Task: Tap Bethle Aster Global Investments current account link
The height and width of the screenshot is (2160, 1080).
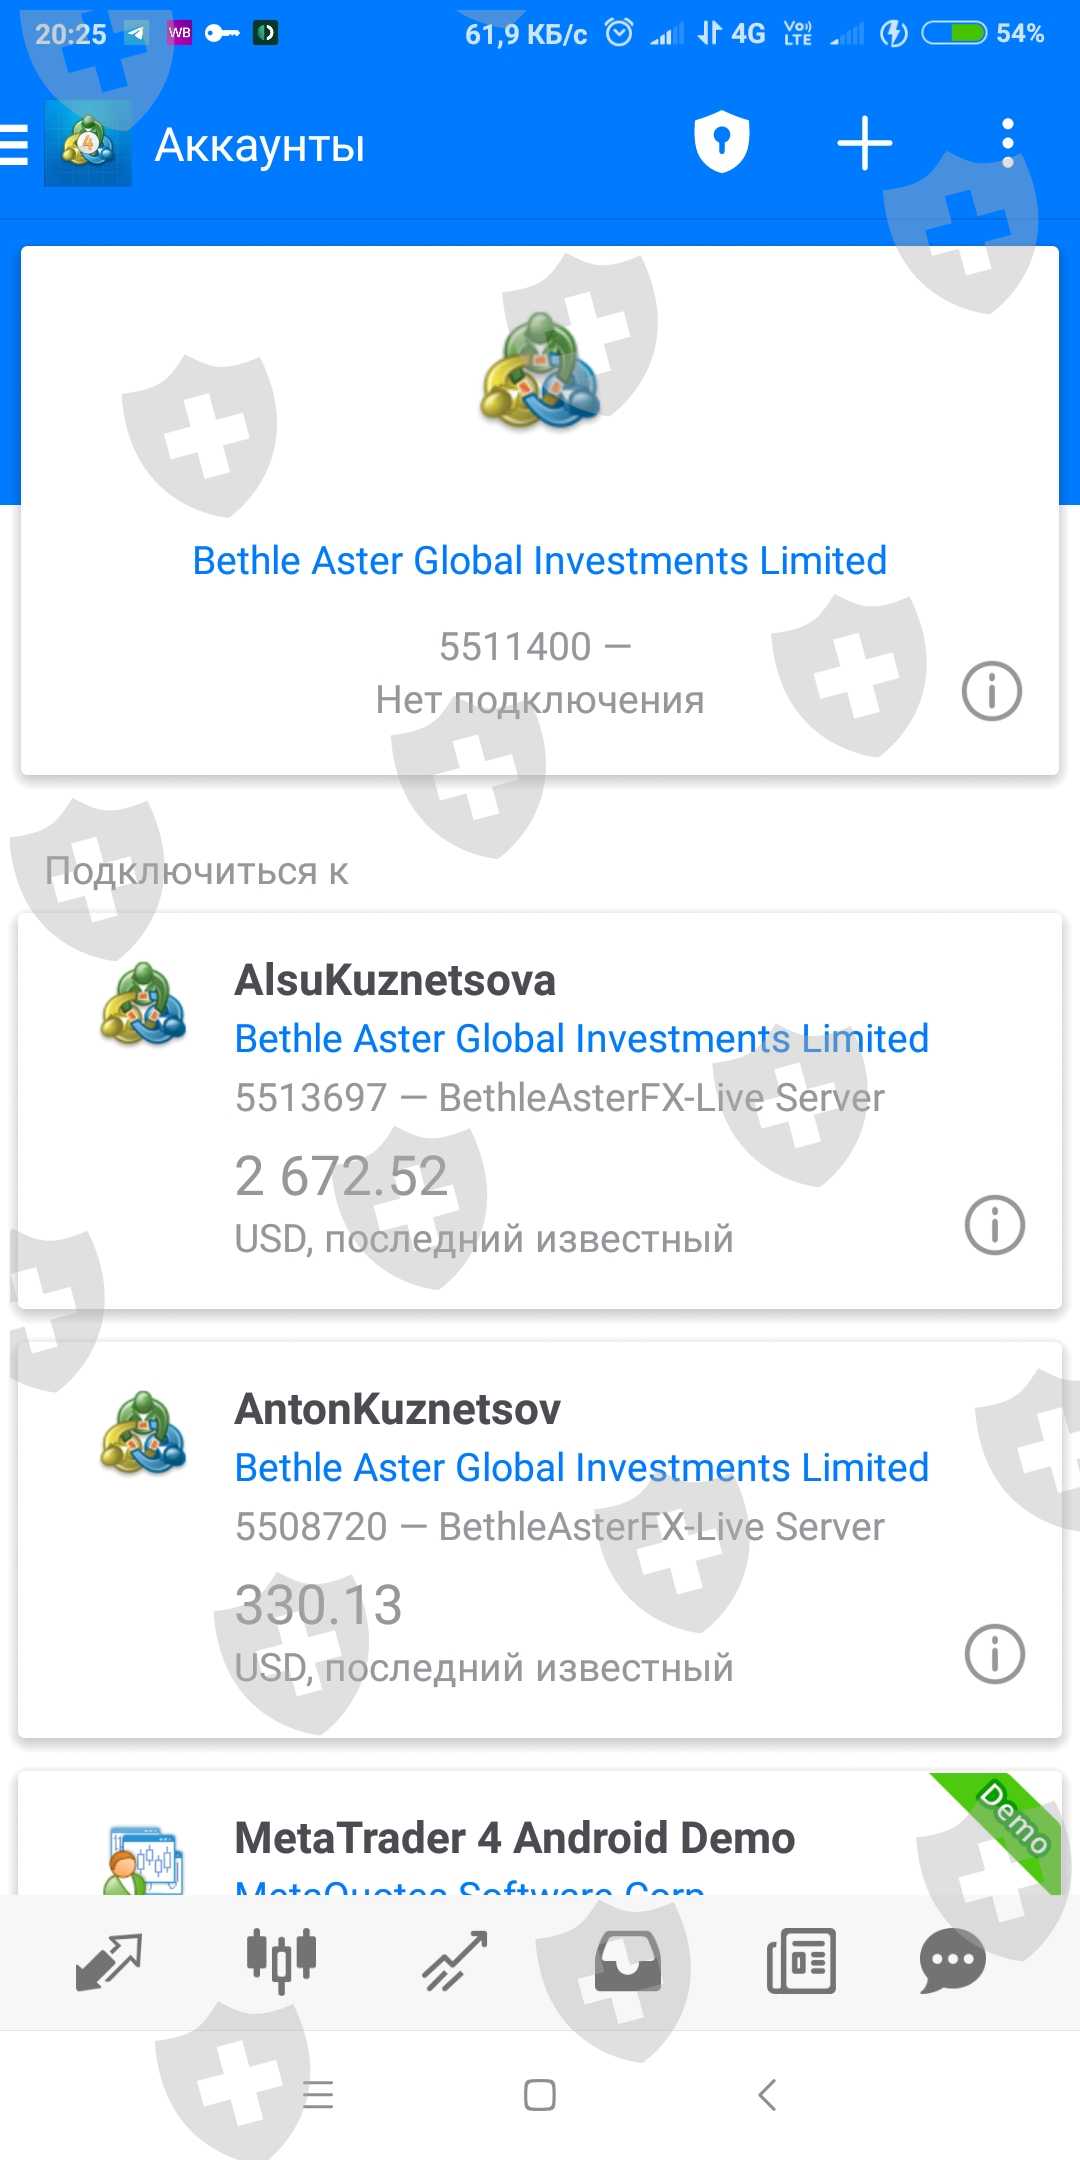Action: (x=540, y=561)
